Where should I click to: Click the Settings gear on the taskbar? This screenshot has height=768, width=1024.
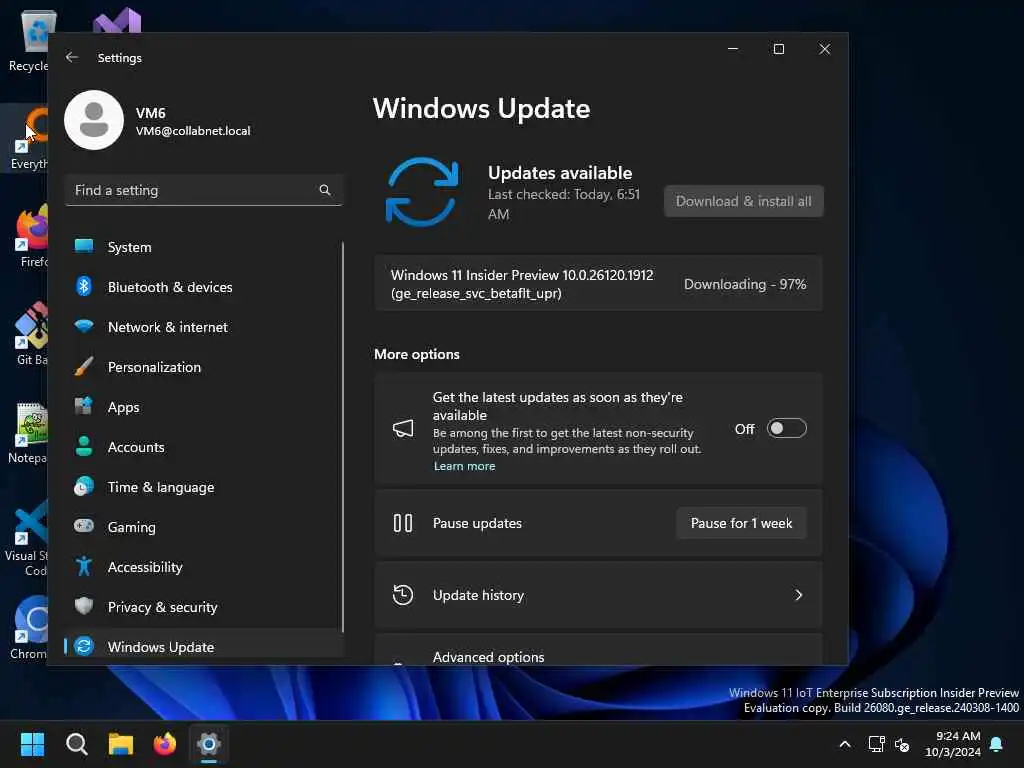(209, 744)
